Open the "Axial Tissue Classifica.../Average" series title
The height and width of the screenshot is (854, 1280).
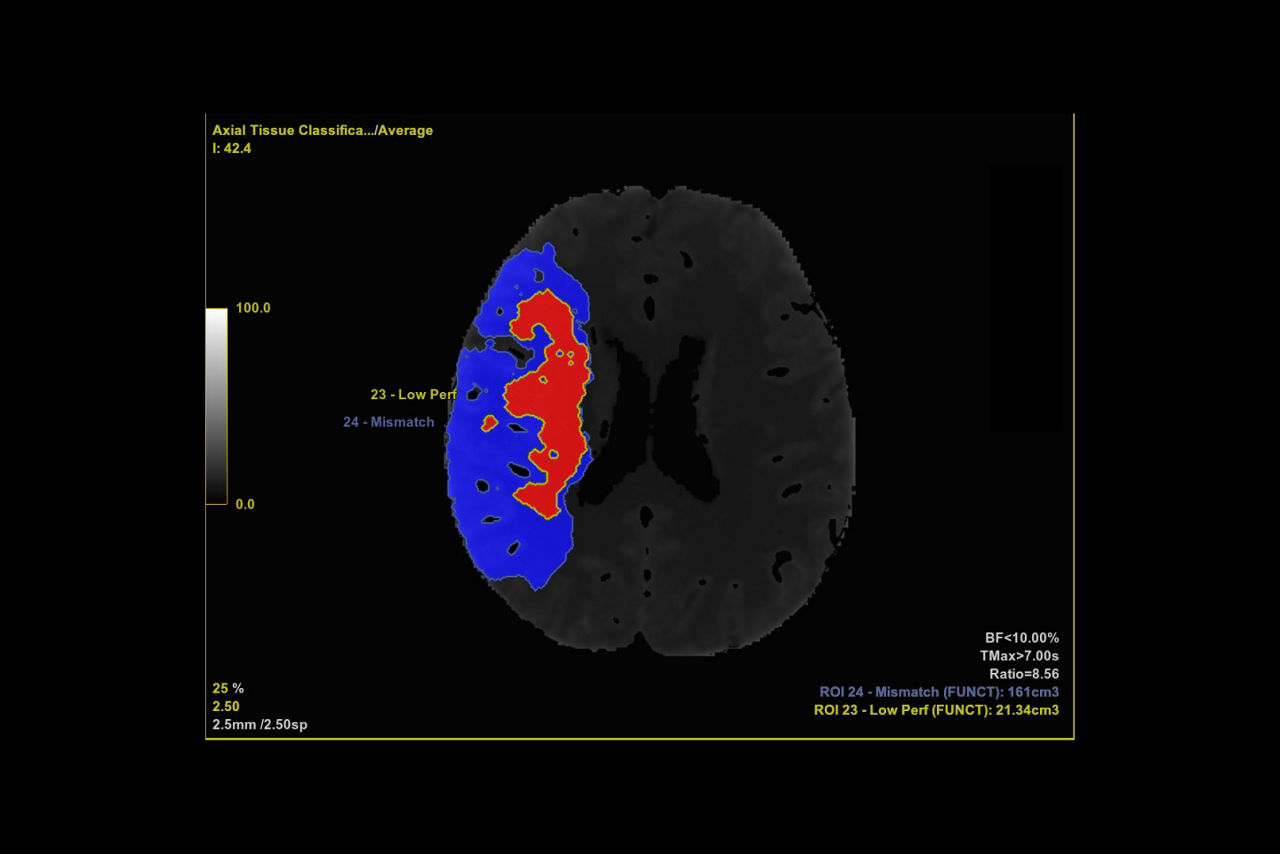pos(322,130)
